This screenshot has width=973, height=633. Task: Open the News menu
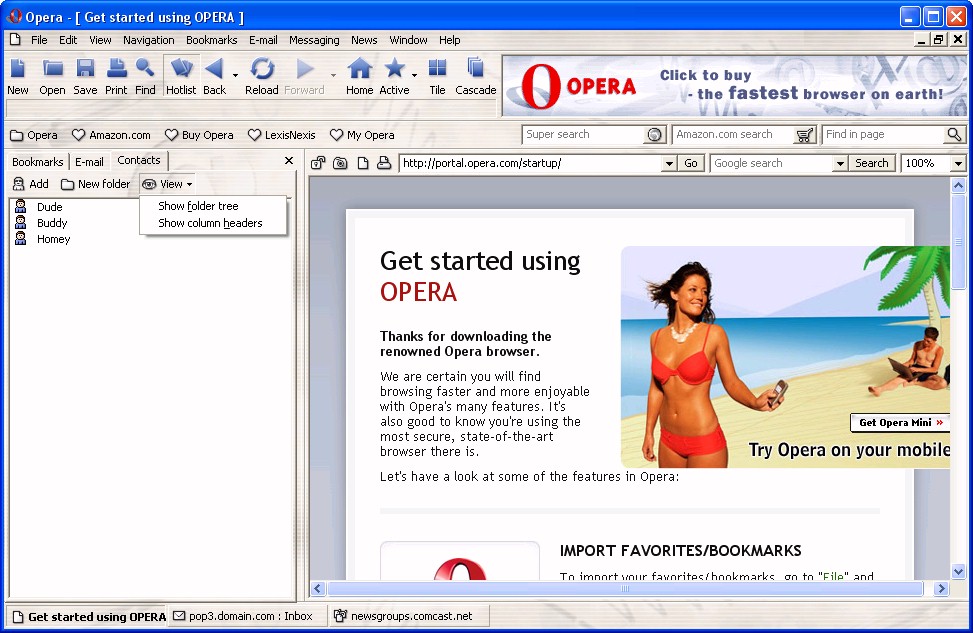click(x=364, y=40)
